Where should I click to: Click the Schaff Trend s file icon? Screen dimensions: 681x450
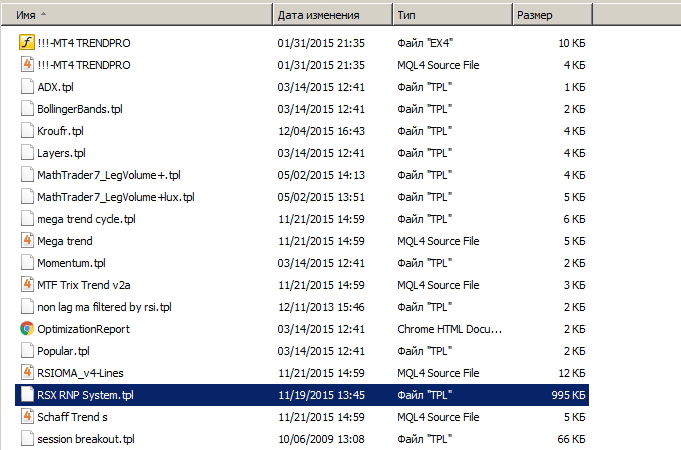click(x=27, y=417)
